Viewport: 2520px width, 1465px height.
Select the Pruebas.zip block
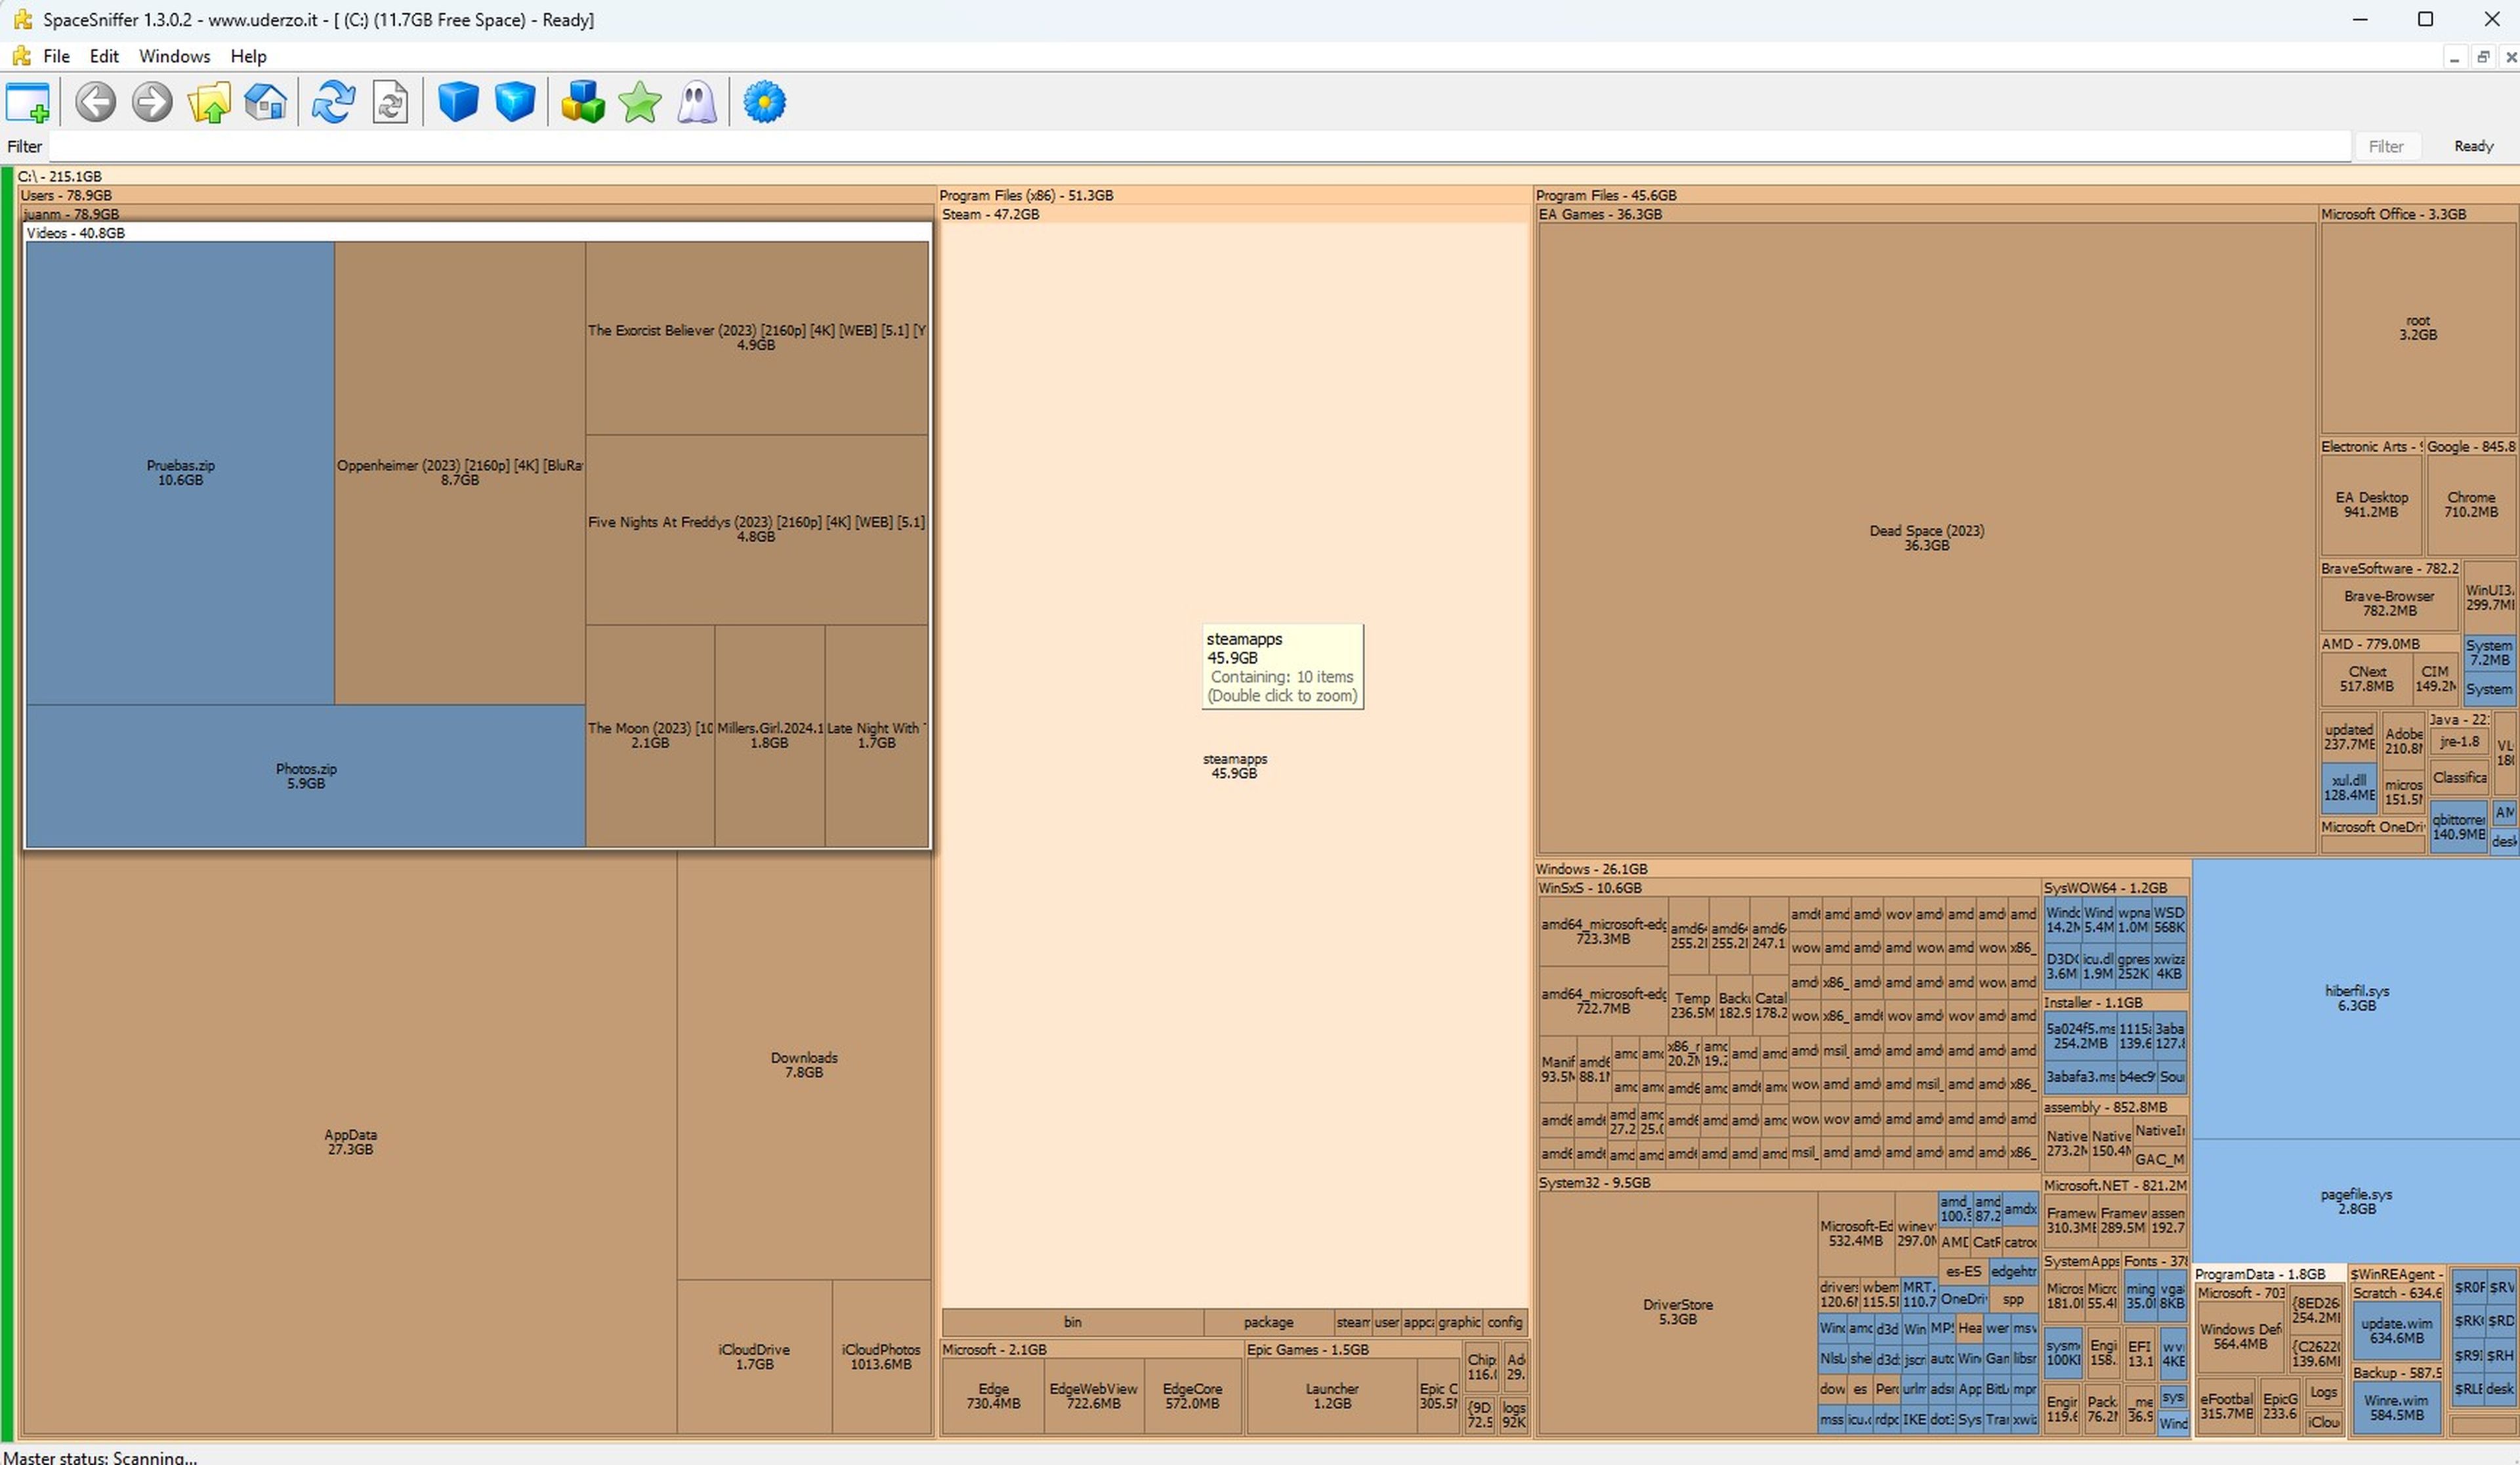coord(180,473)
